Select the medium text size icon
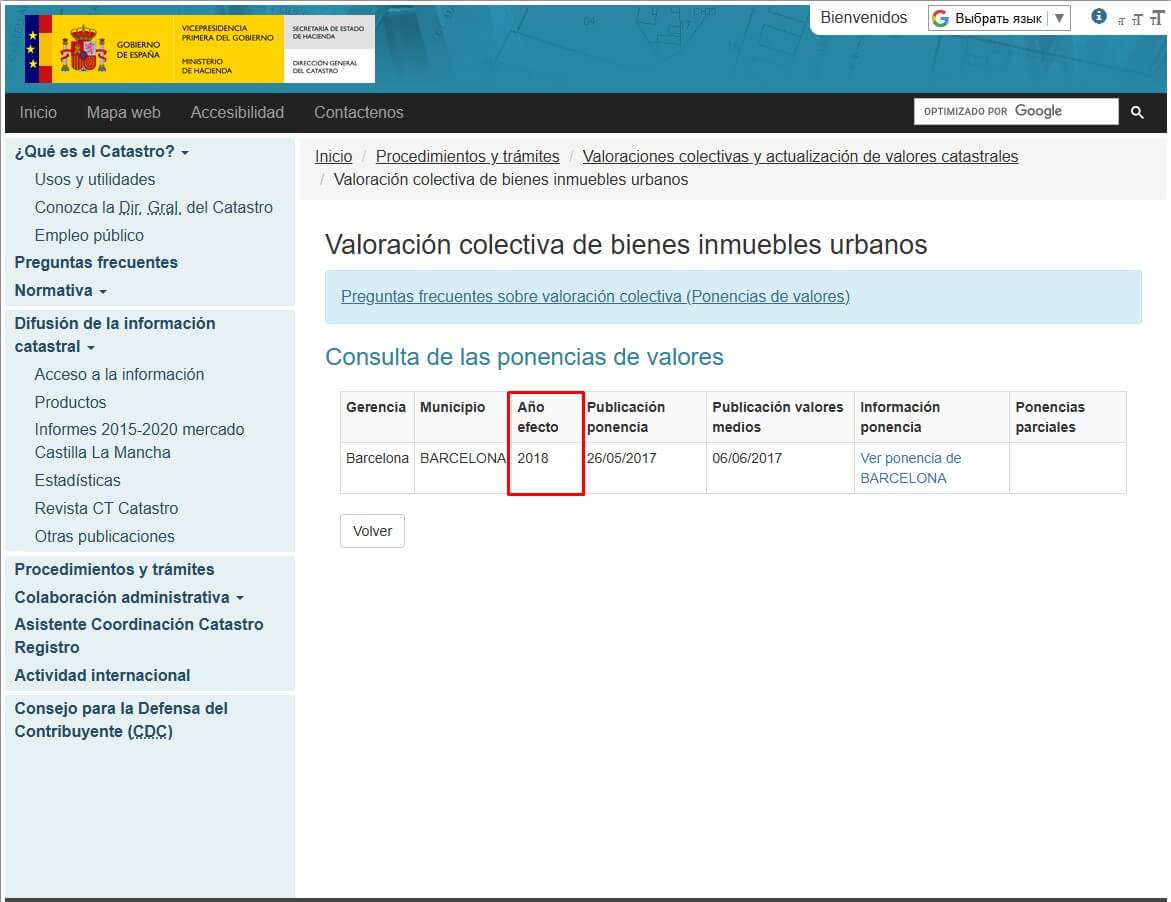The width and height of the screenshot is (1171, 902). 1137,19
